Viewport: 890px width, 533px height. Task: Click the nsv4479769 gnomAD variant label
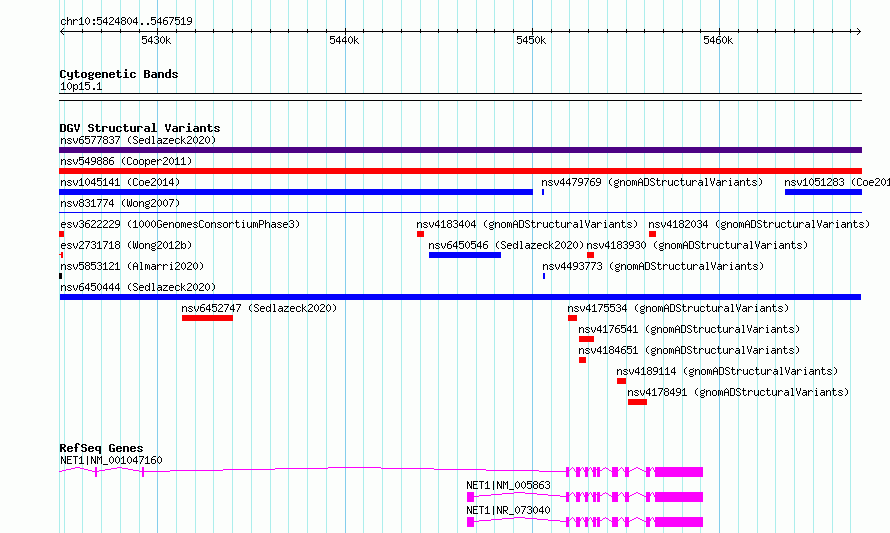click(x=652, y=182)
